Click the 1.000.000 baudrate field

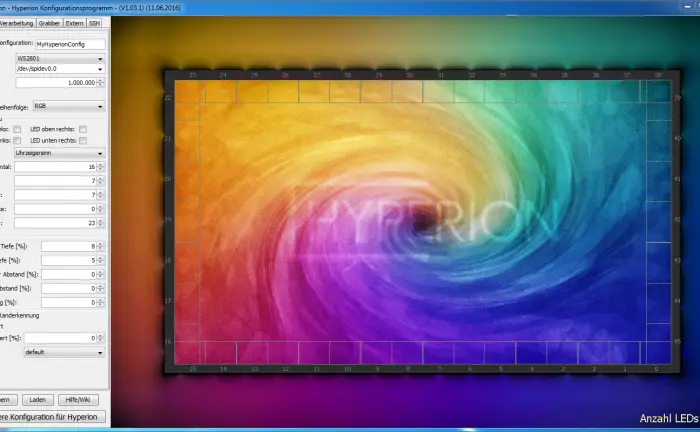(56, 83)
